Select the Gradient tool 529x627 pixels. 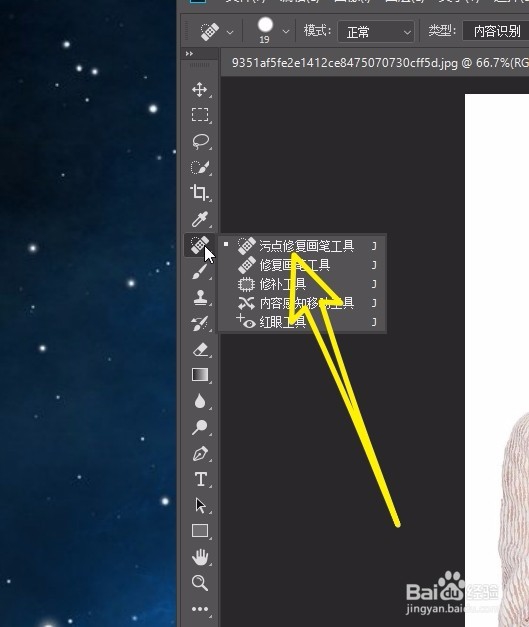(200, 375)
